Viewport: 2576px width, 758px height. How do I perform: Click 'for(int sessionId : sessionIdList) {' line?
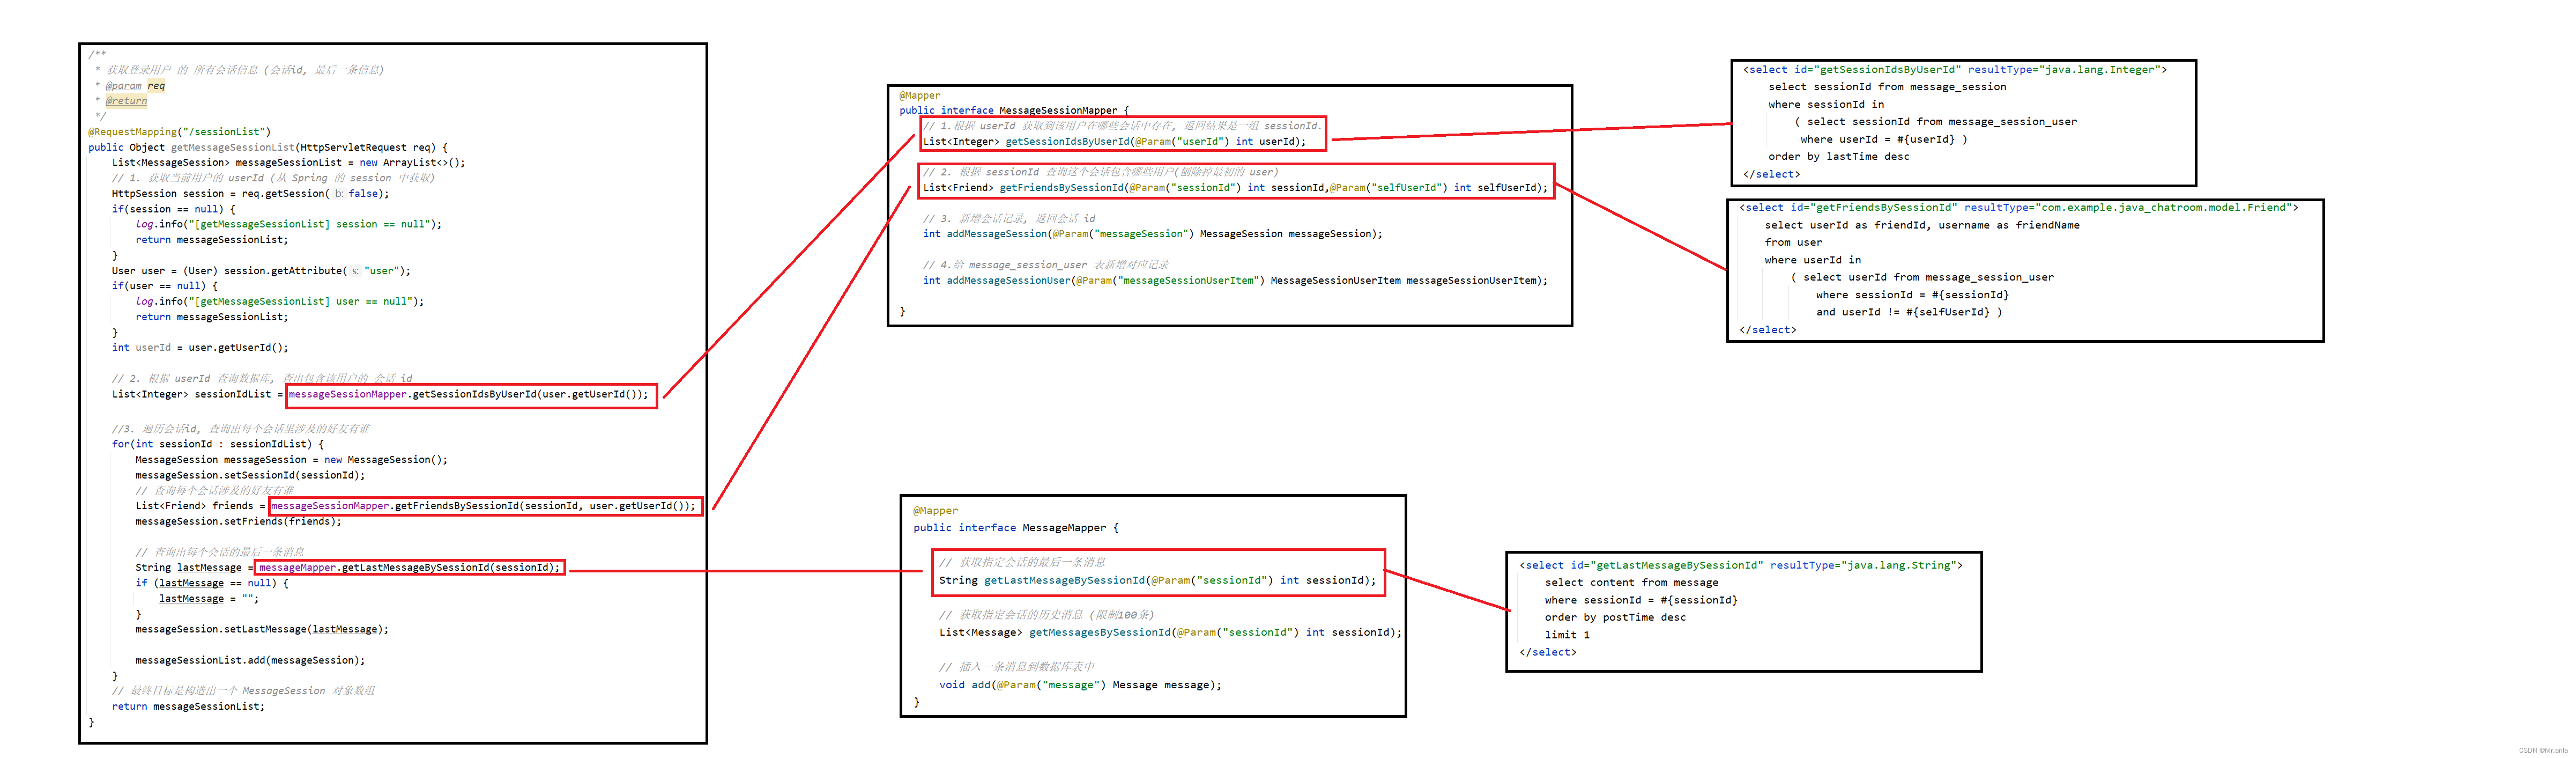click(218, 444)
